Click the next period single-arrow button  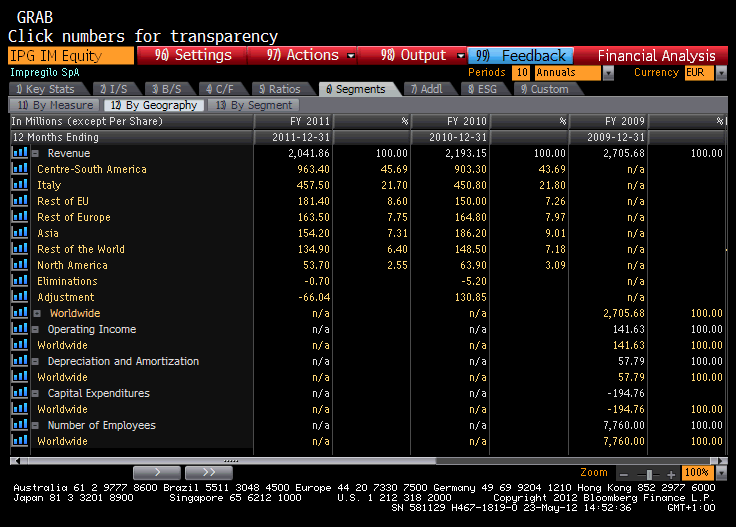(157, 472)
